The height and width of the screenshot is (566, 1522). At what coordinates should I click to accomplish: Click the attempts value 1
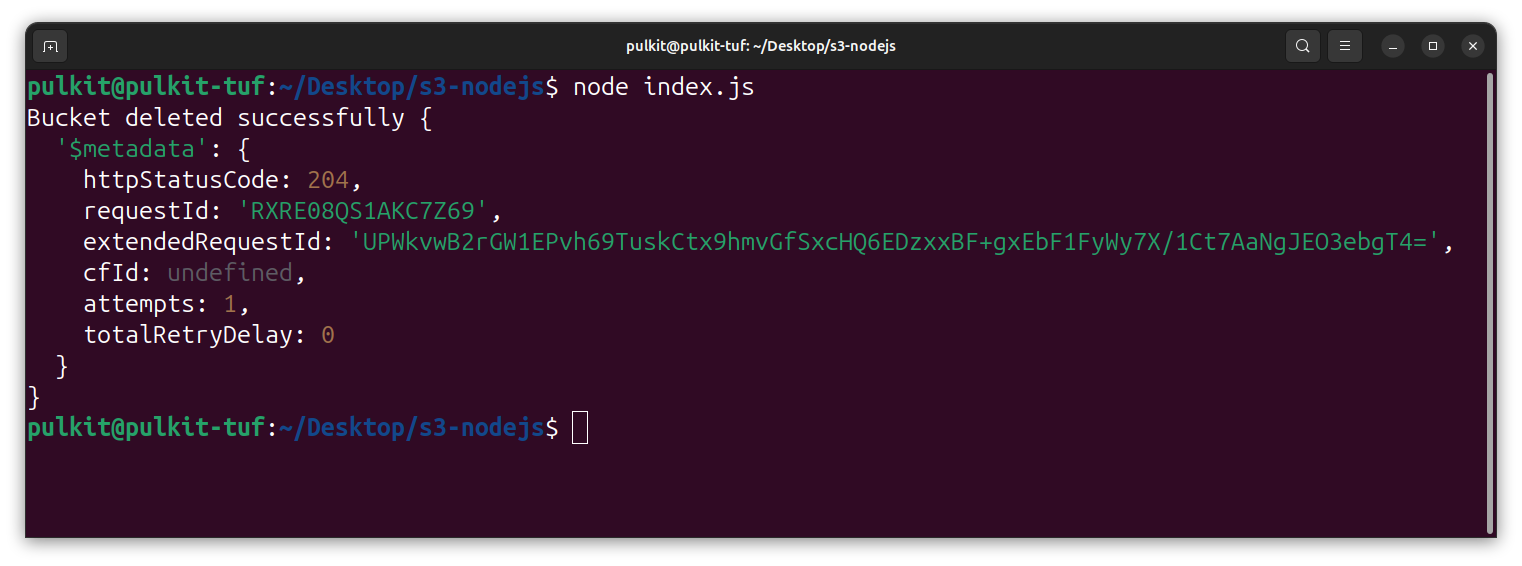pos(229,304)
